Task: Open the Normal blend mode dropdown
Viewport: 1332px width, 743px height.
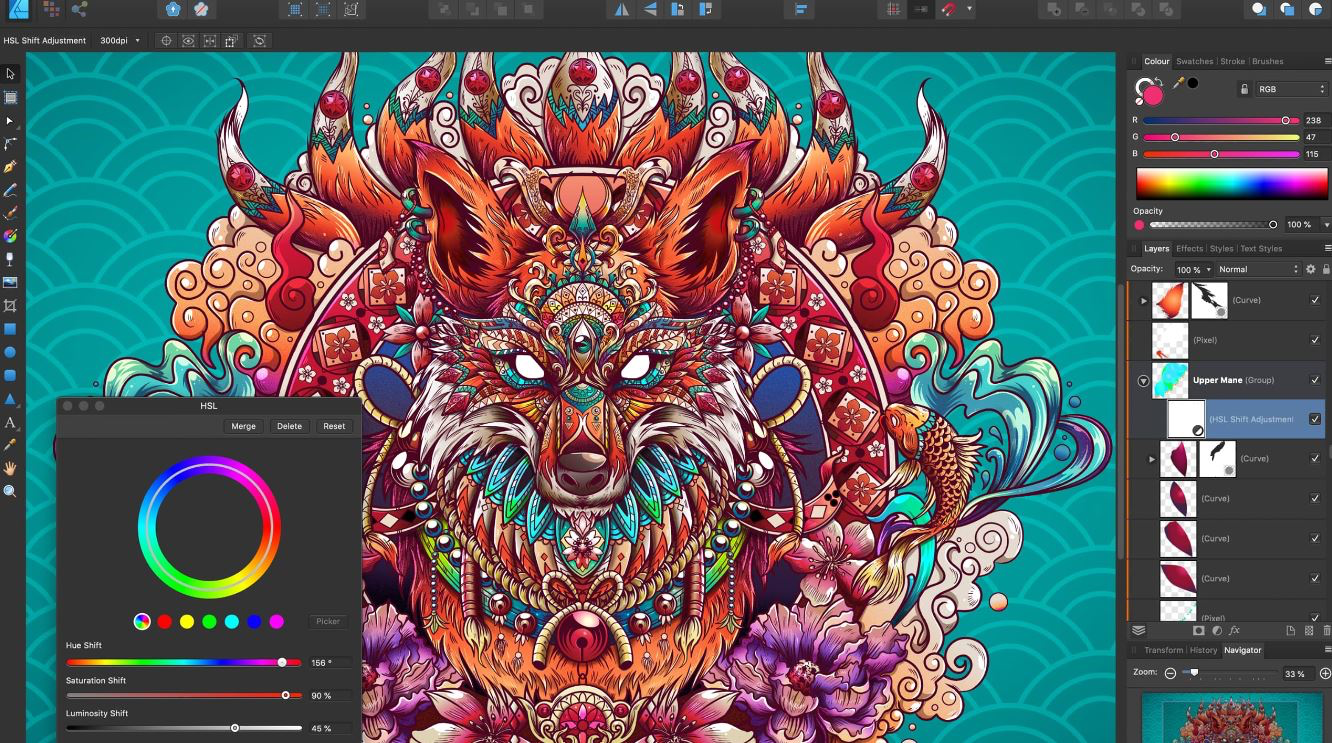Action: (x=1257, y=268)
